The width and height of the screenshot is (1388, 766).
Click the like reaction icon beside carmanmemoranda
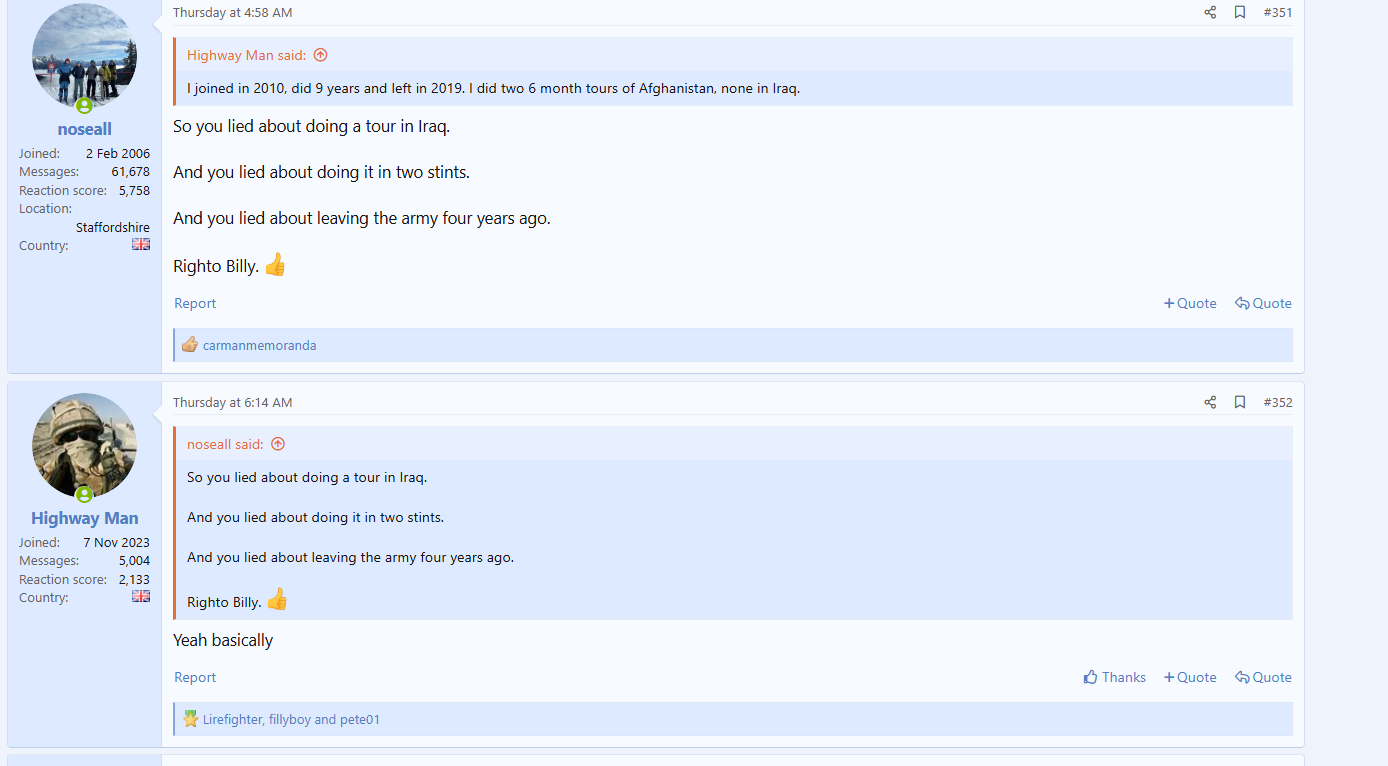[189, 345]
